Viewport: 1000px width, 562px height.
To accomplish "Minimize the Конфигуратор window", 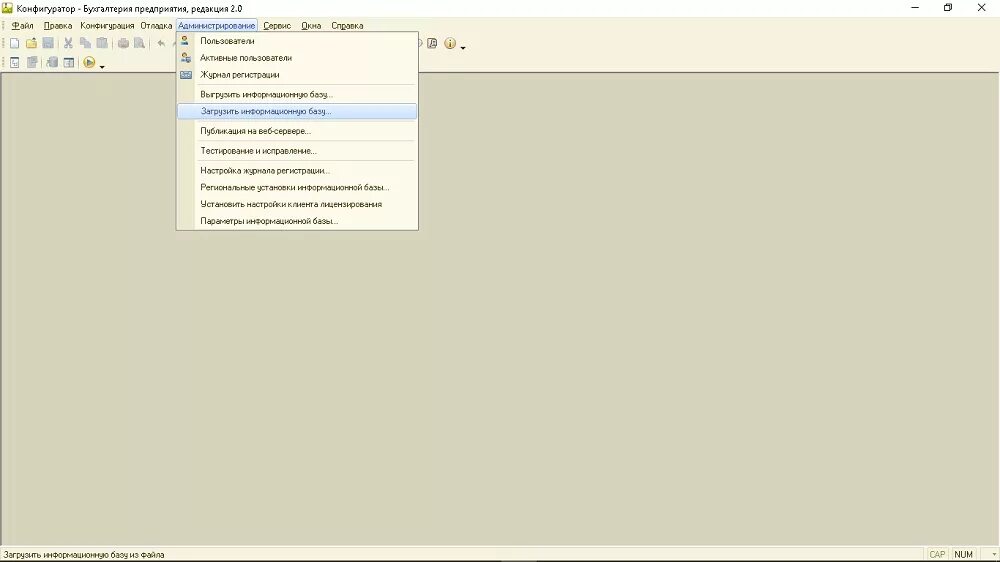I will pyautogui.click(x=915, y=8).
